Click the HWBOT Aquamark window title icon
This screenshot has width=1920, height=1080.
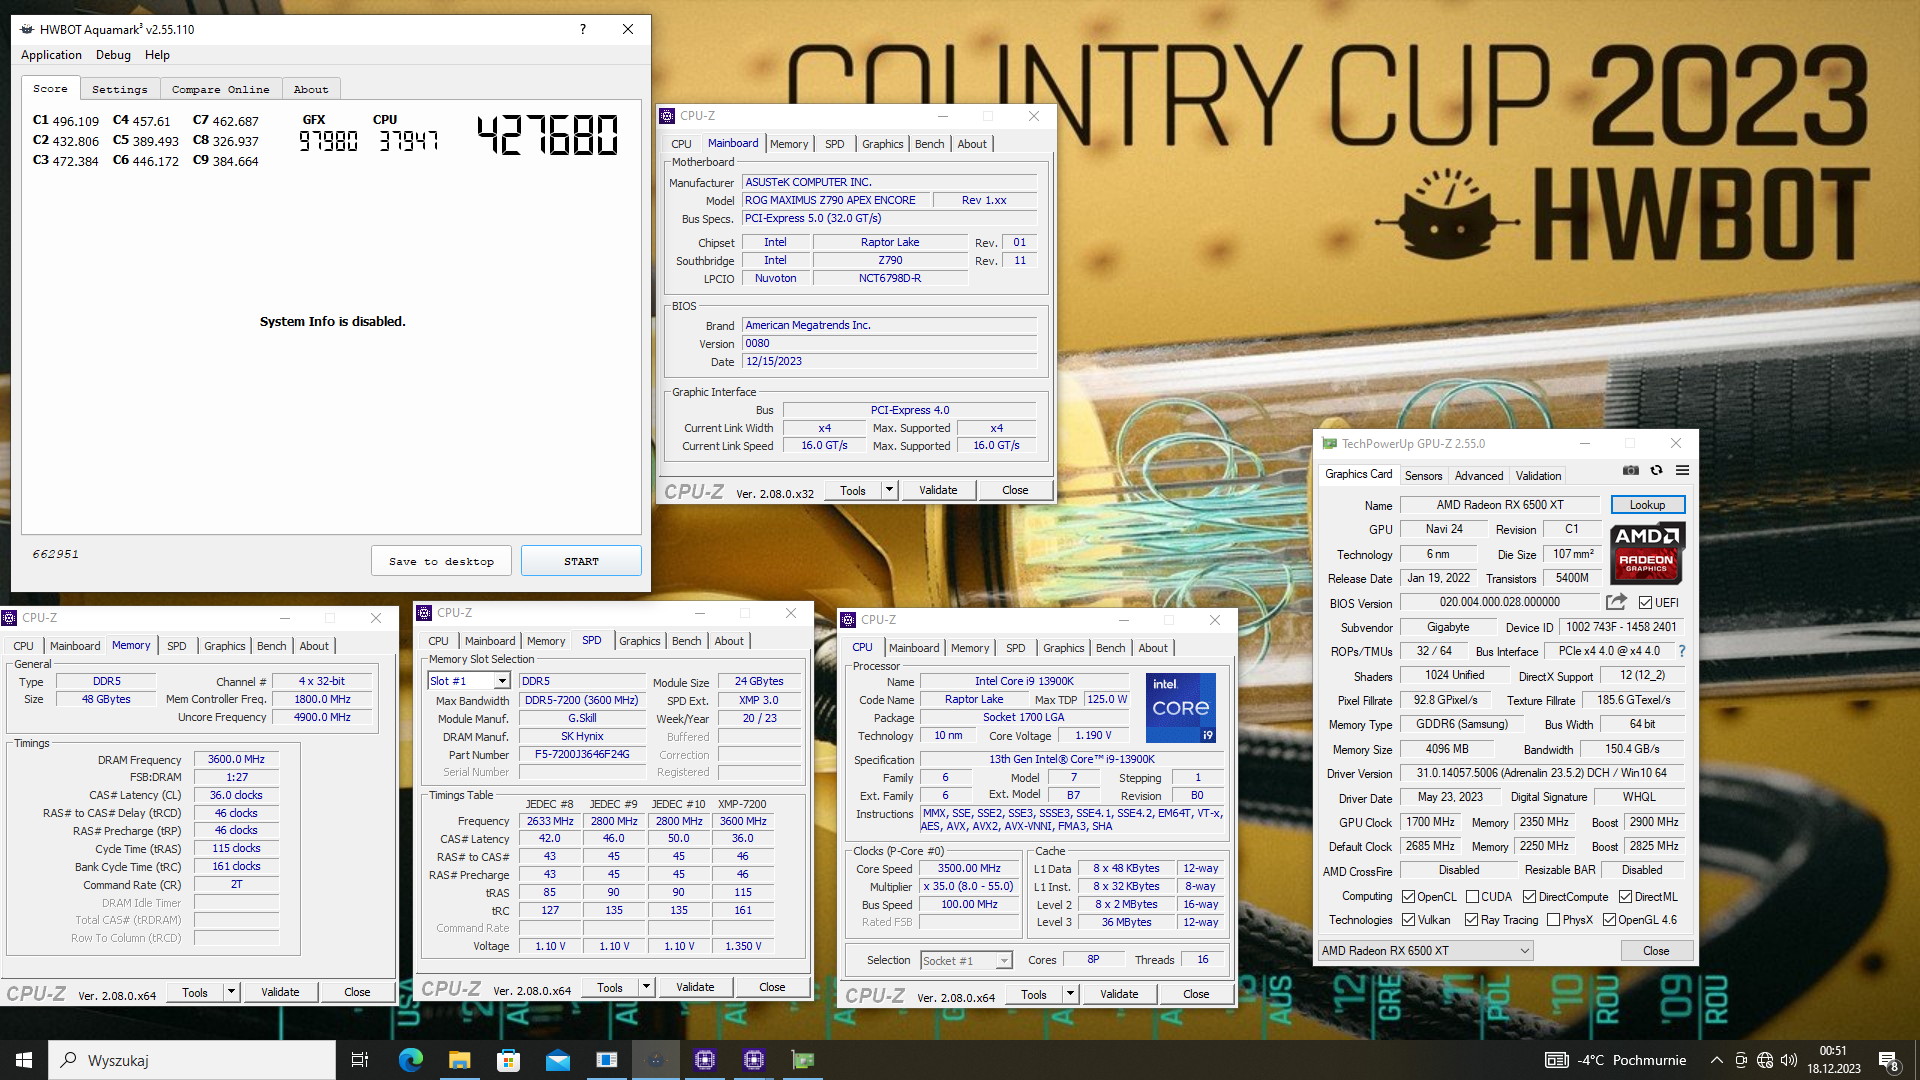point(27,29)
